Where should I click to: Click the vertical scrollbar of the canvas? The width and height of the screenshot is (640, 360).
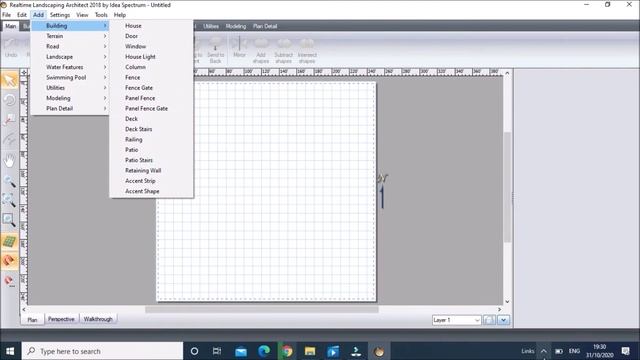coord(507,187)
